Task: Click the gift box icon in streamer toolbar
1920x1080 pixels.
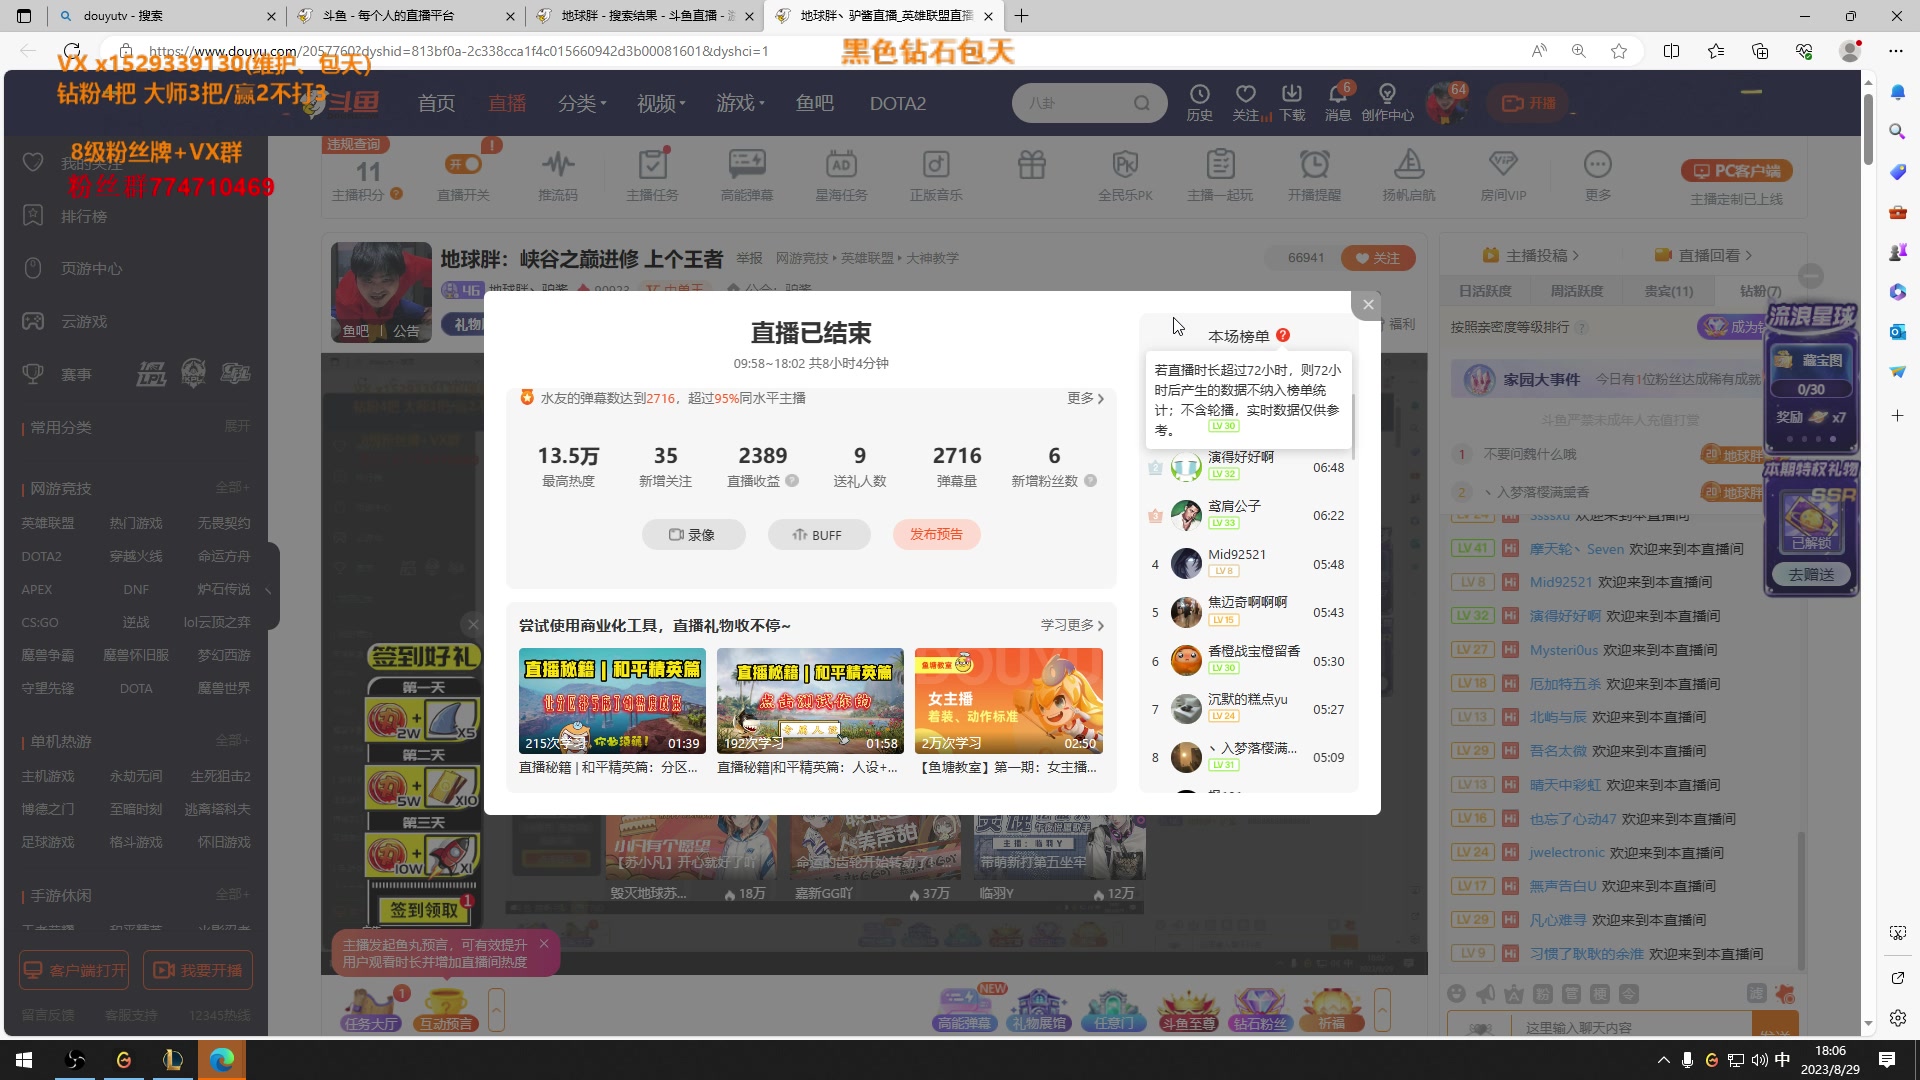Action: [x=1031, y=165]
